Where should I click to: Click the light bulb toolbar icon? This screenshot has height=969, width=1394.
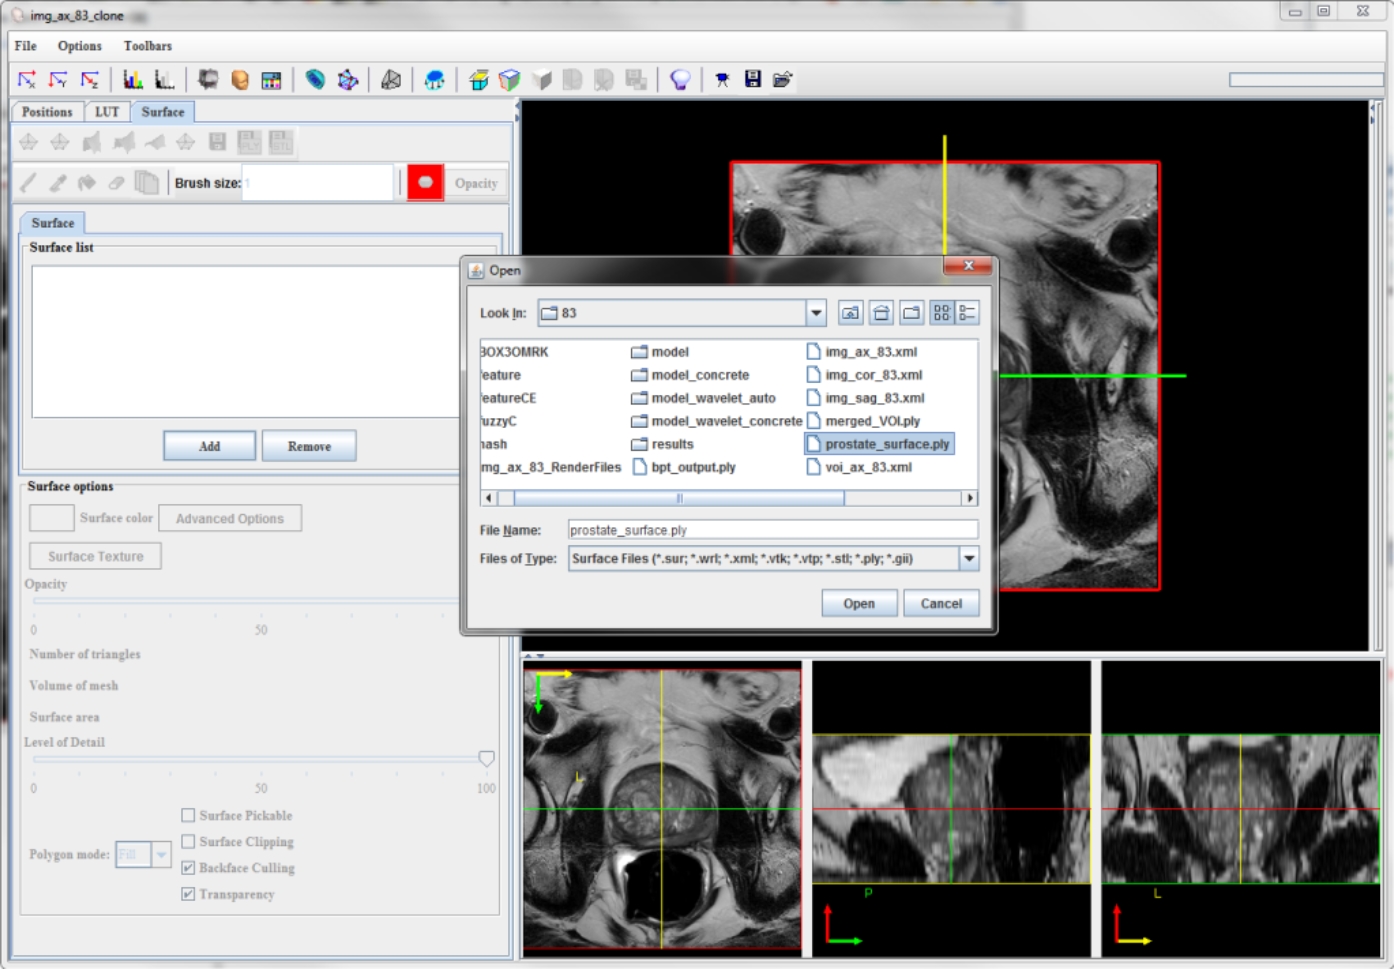680,80
